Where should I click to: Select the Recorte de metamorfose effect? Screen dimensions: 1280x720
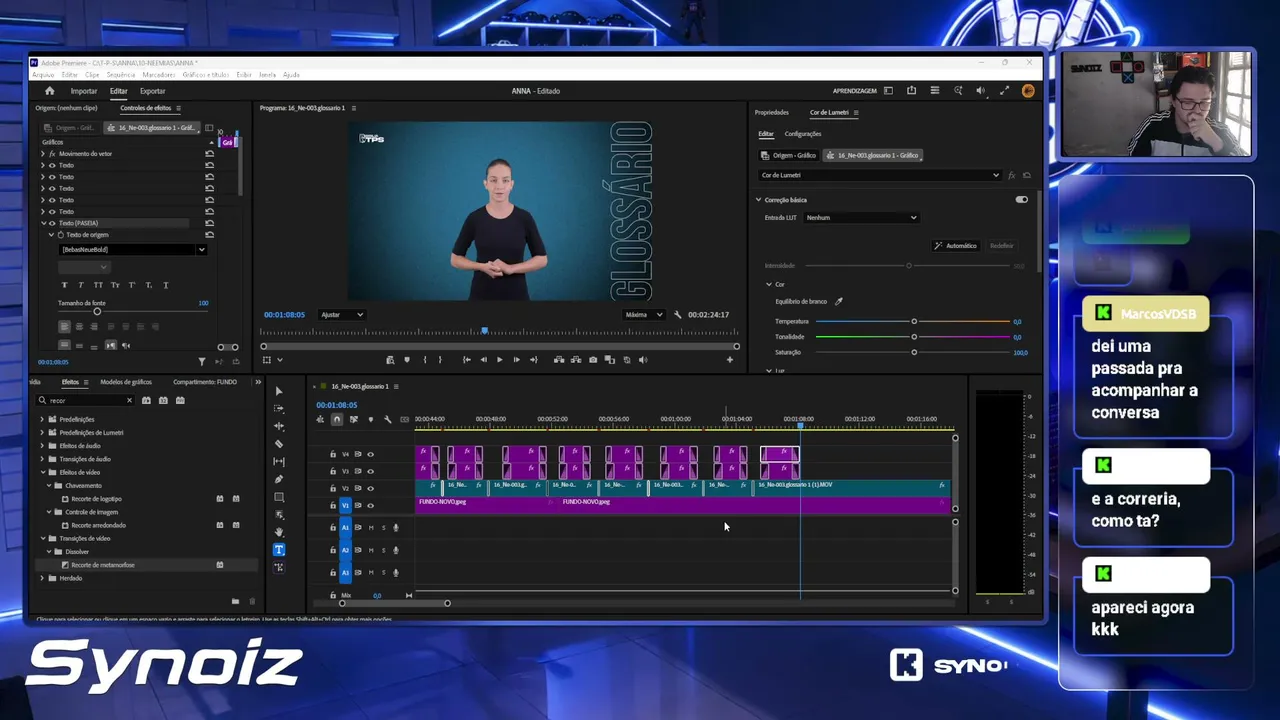point(103,565)
